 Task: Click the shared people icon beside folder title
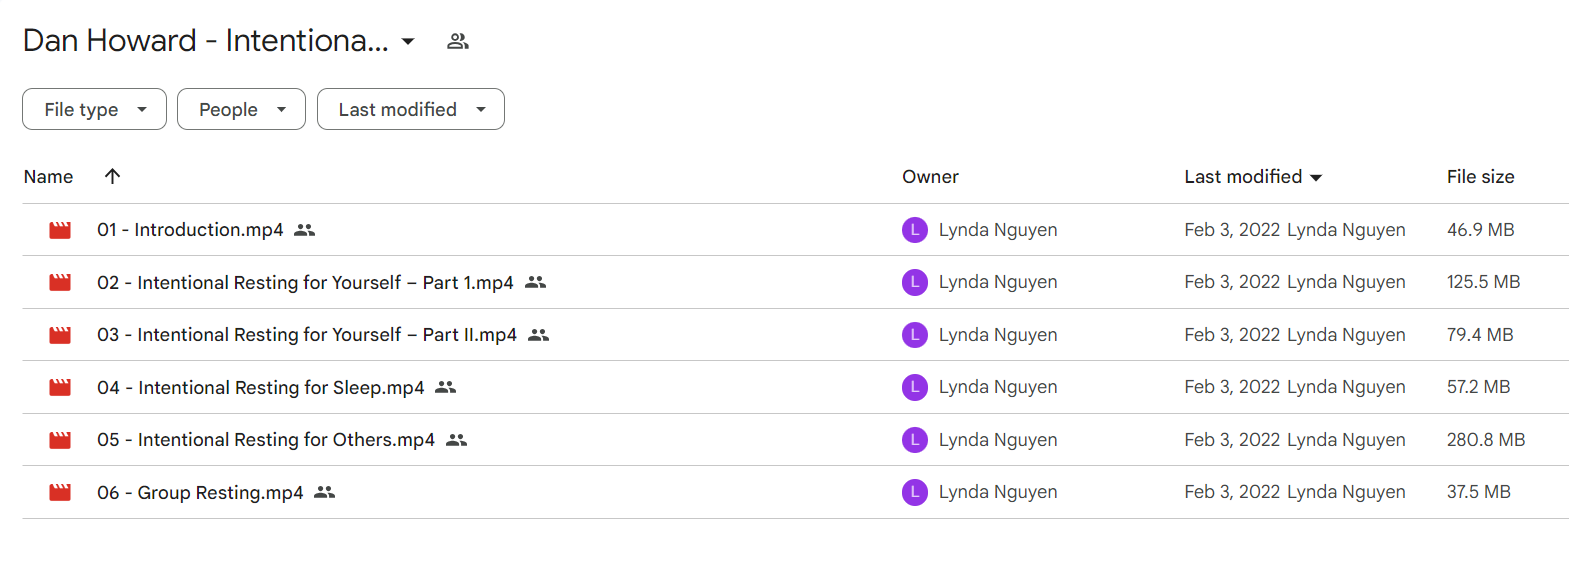[458, 41]
